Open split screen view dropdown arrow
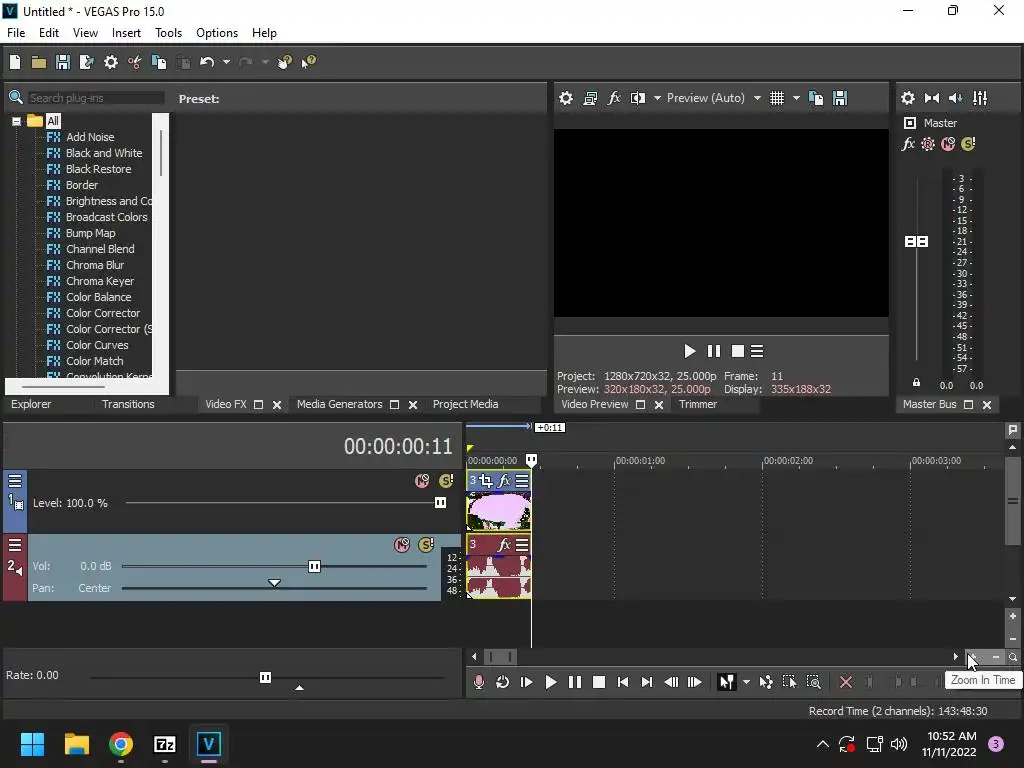The height and width of the screenshot is (768, 1024). tap(657, 98)
